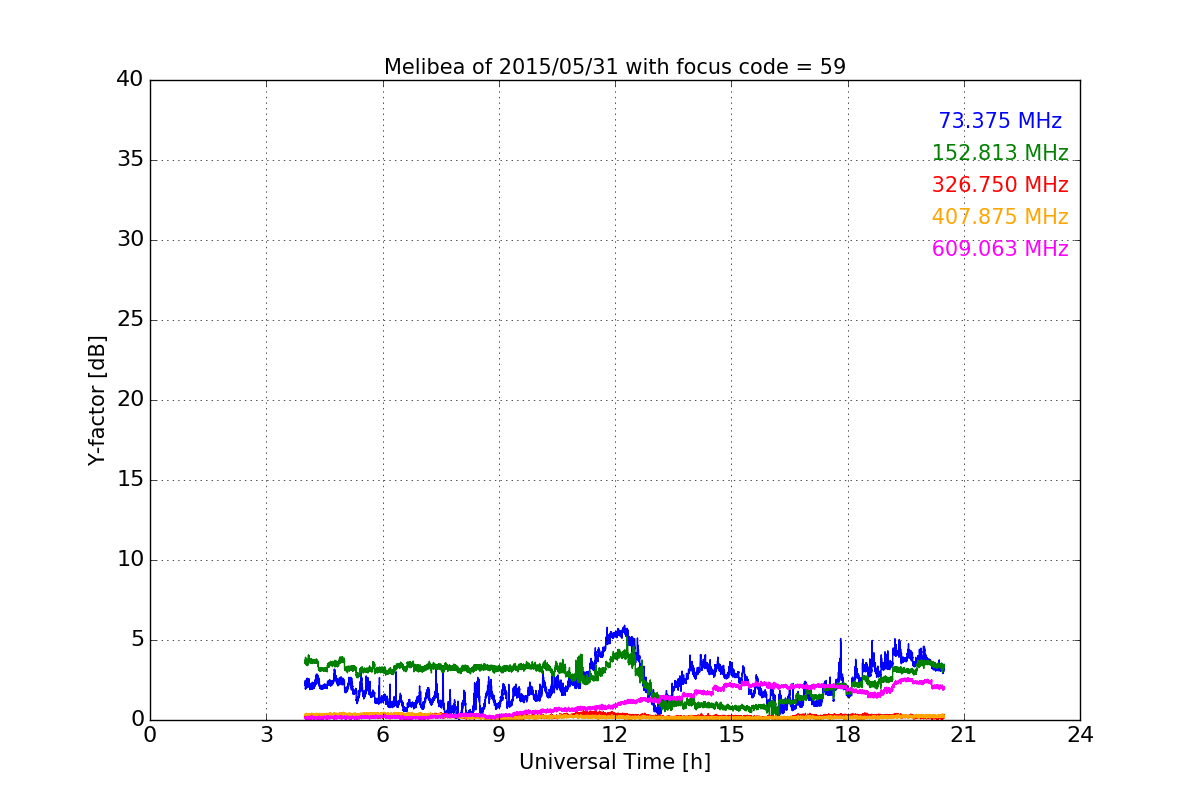The image size is (1200, 800).
Task: Click the 'Universal Time [h]' axis label
Action: (615, 762)
